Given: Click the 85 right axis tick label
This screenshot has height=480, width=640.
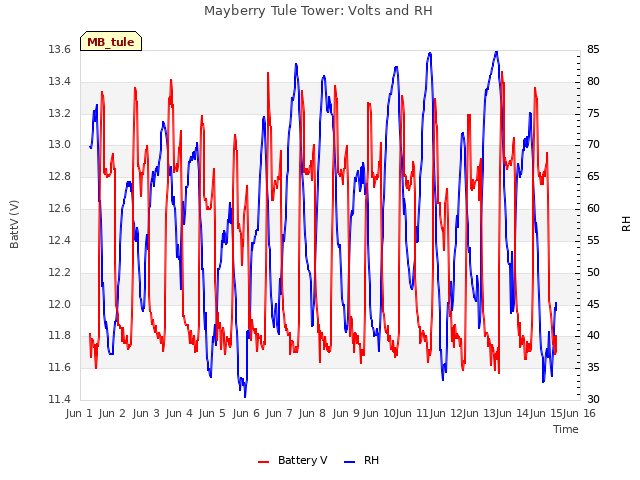Looking at the screenshot, I should 593,50.
